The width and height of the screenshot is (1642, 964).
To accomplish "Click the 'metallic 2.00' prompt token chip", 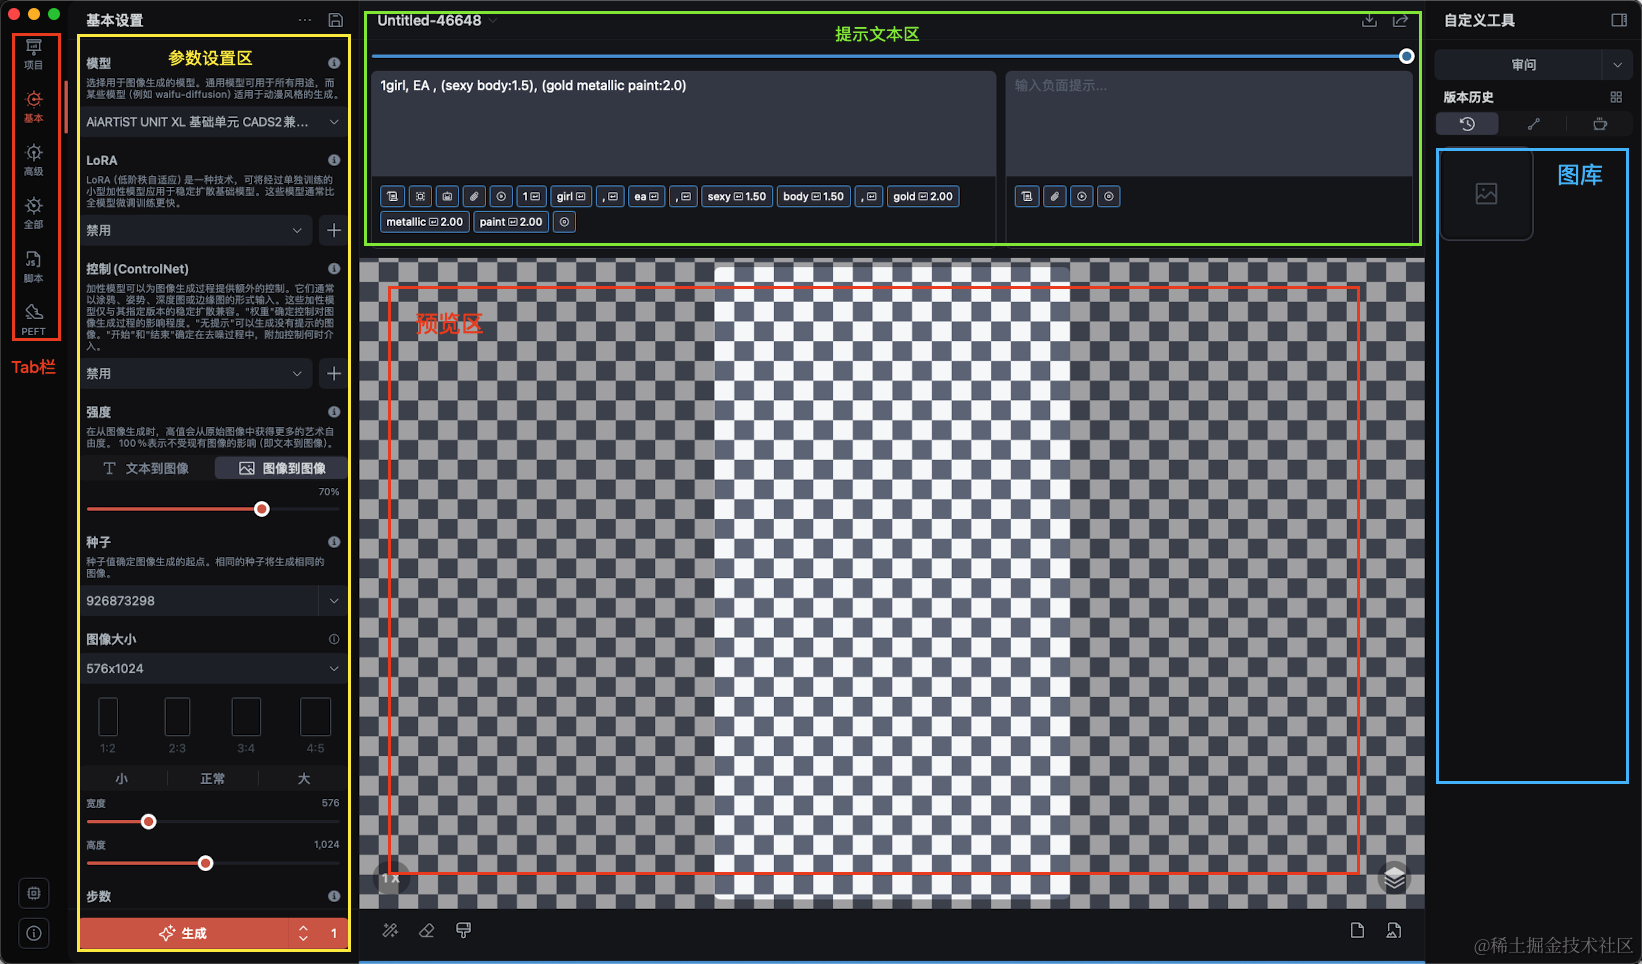I will [425, 222].
